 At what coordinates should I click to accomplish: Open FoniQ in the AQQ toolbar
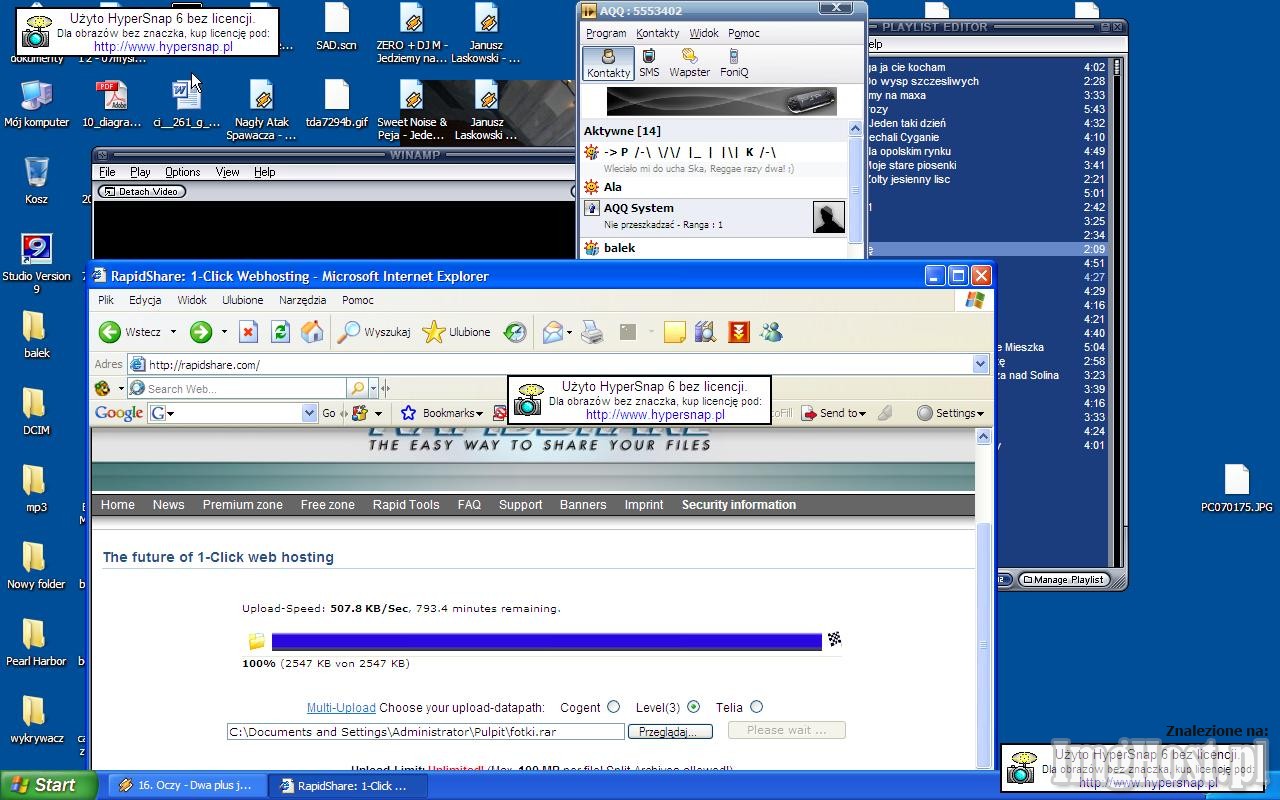[x=734, y=63]
